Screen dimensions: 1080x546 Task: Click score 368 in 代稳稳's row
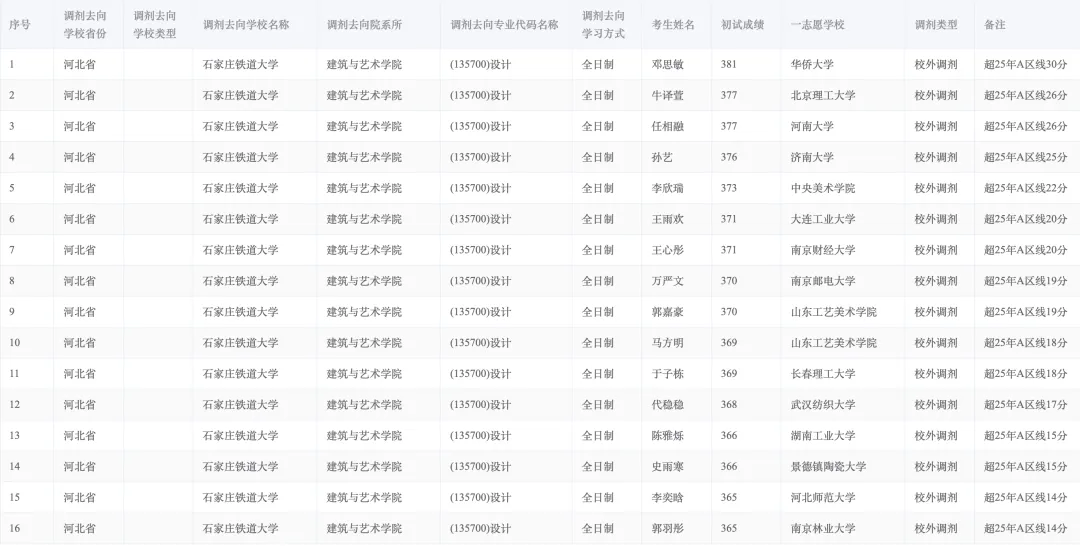tap(729, 406)
